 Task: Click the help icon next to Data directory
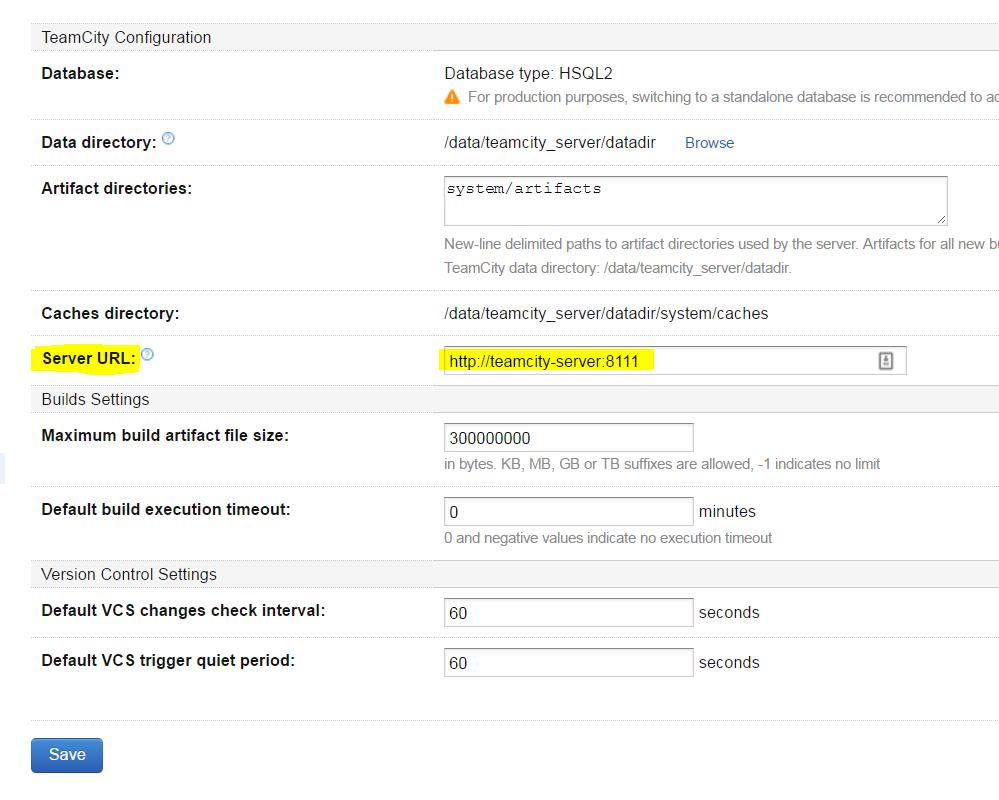click(168, 139)
